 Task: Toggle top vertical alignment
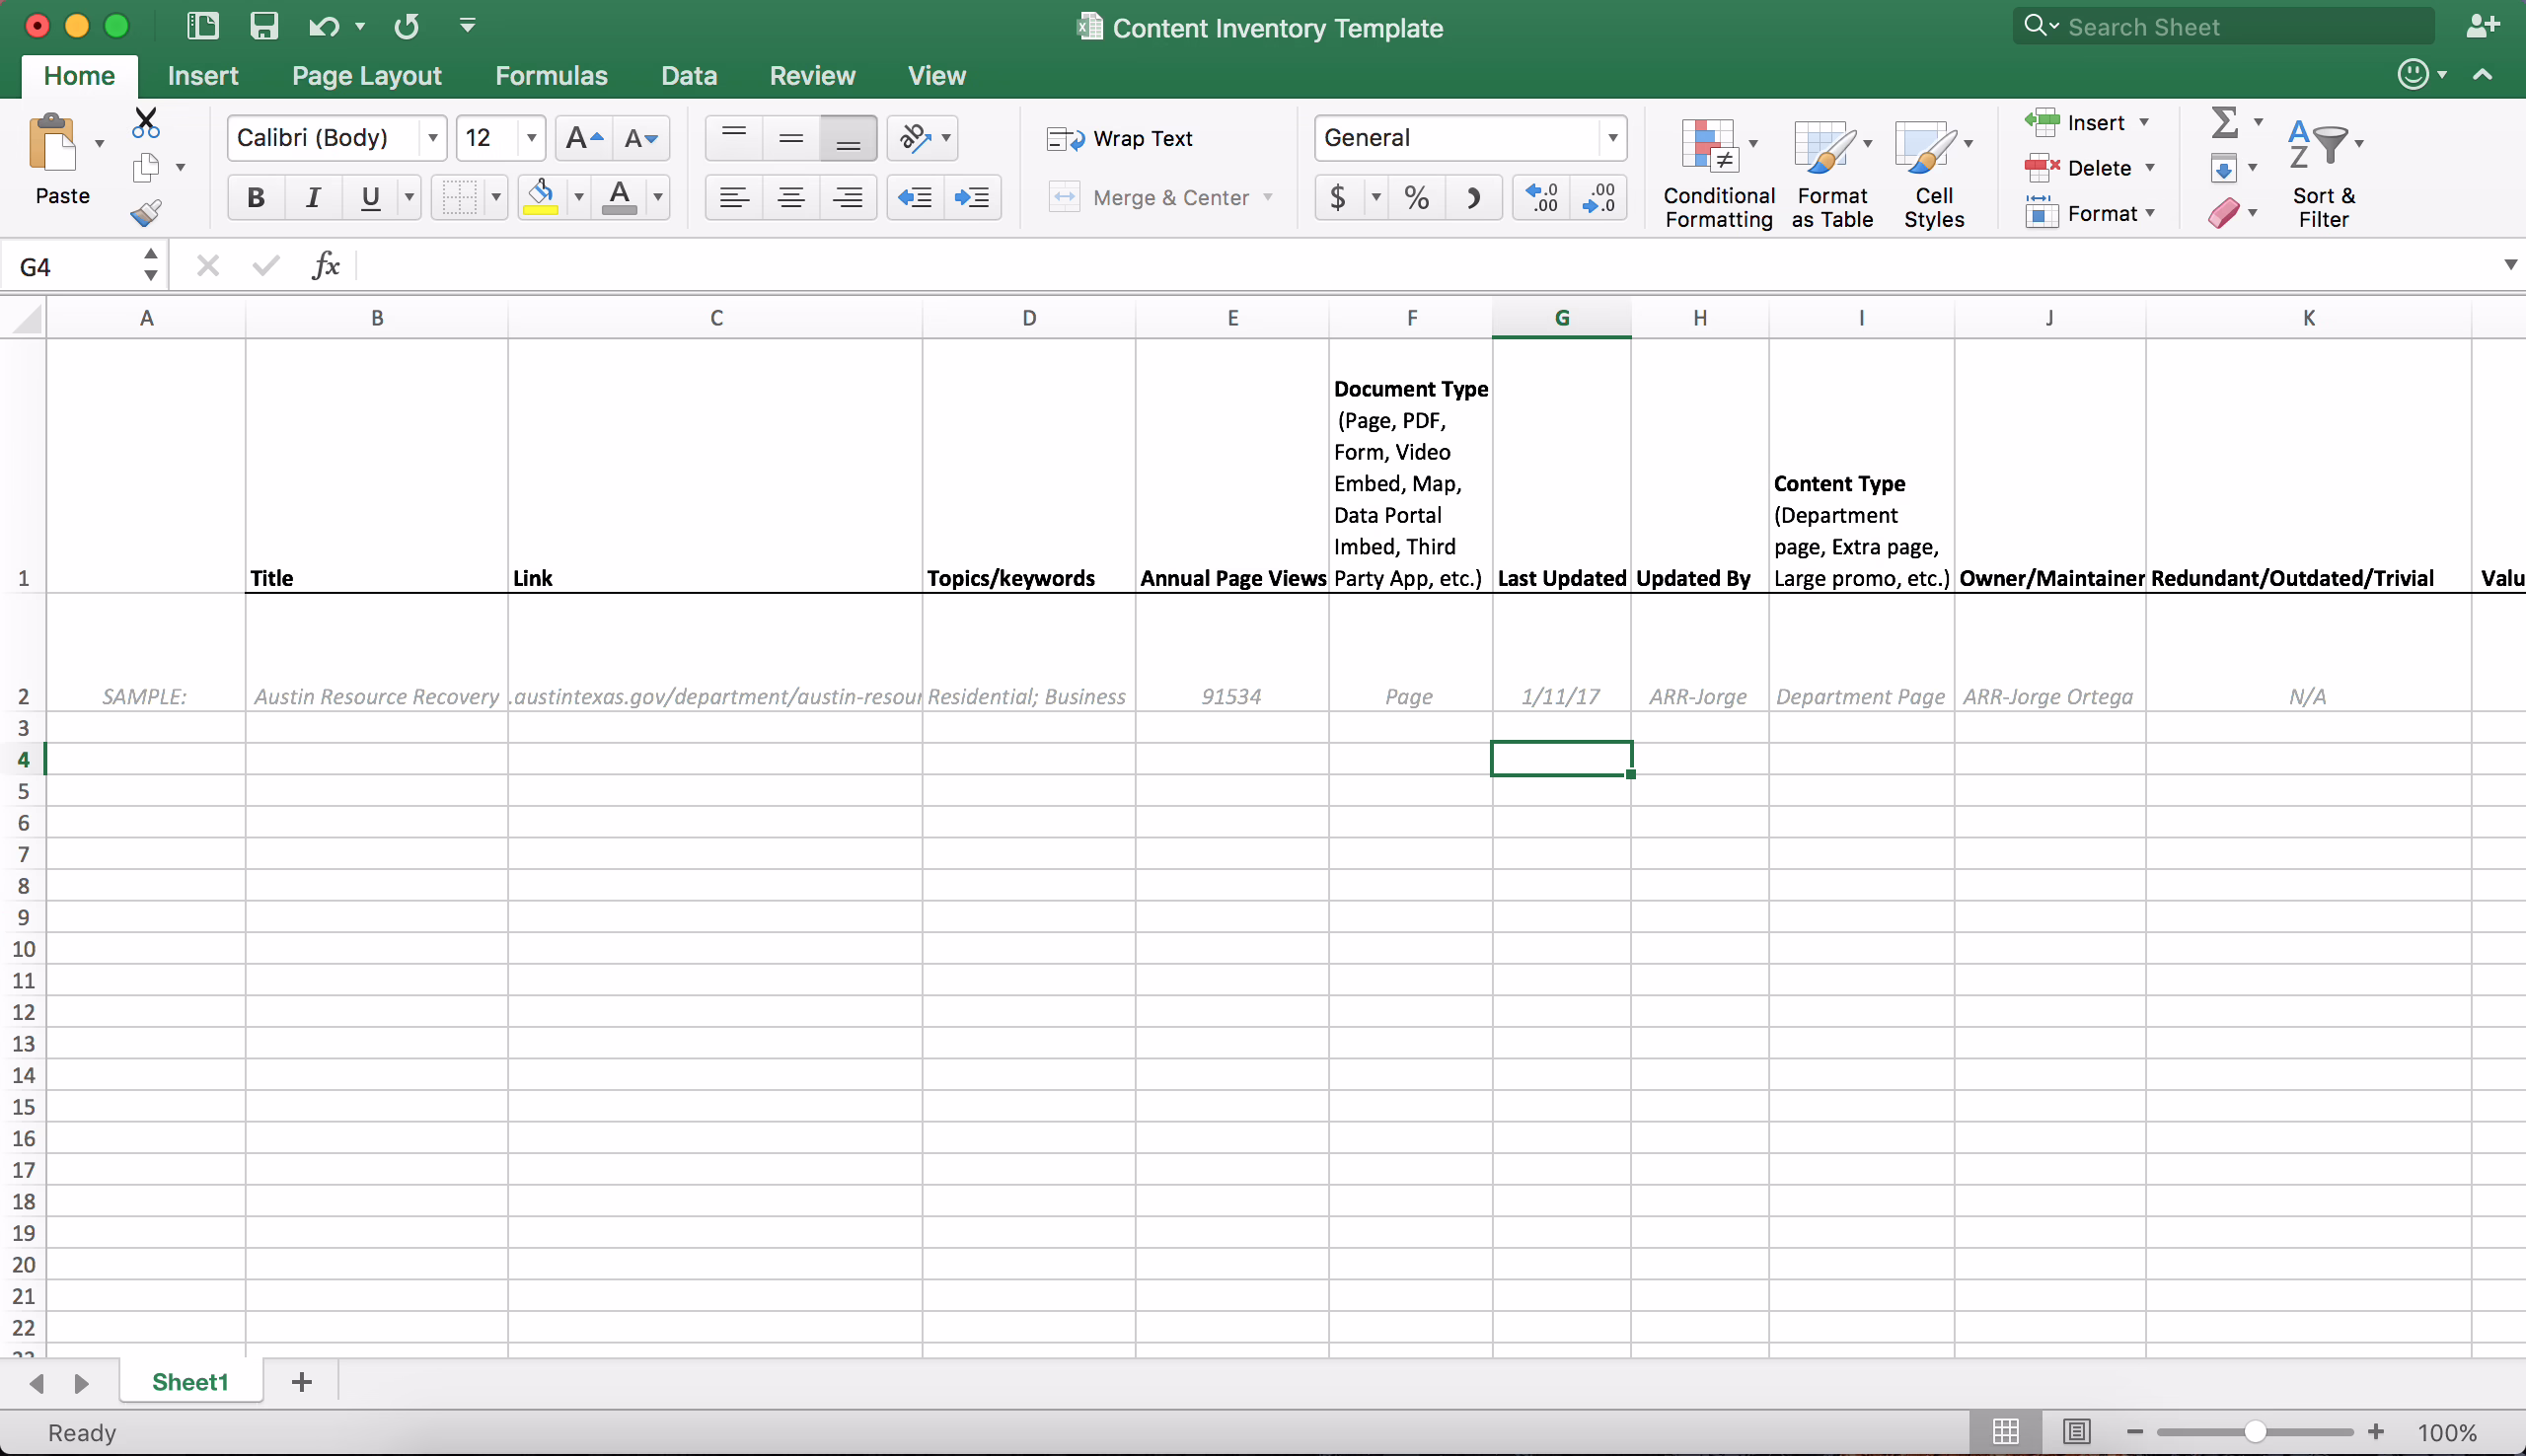pos(734,138)
